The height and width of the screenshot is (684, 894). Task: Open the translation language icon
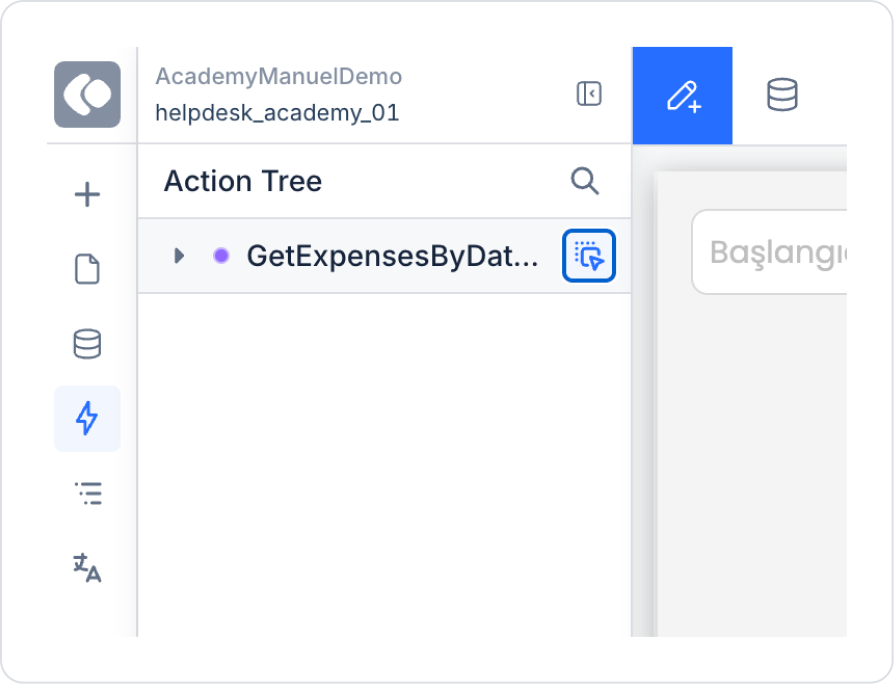(87, 568)
